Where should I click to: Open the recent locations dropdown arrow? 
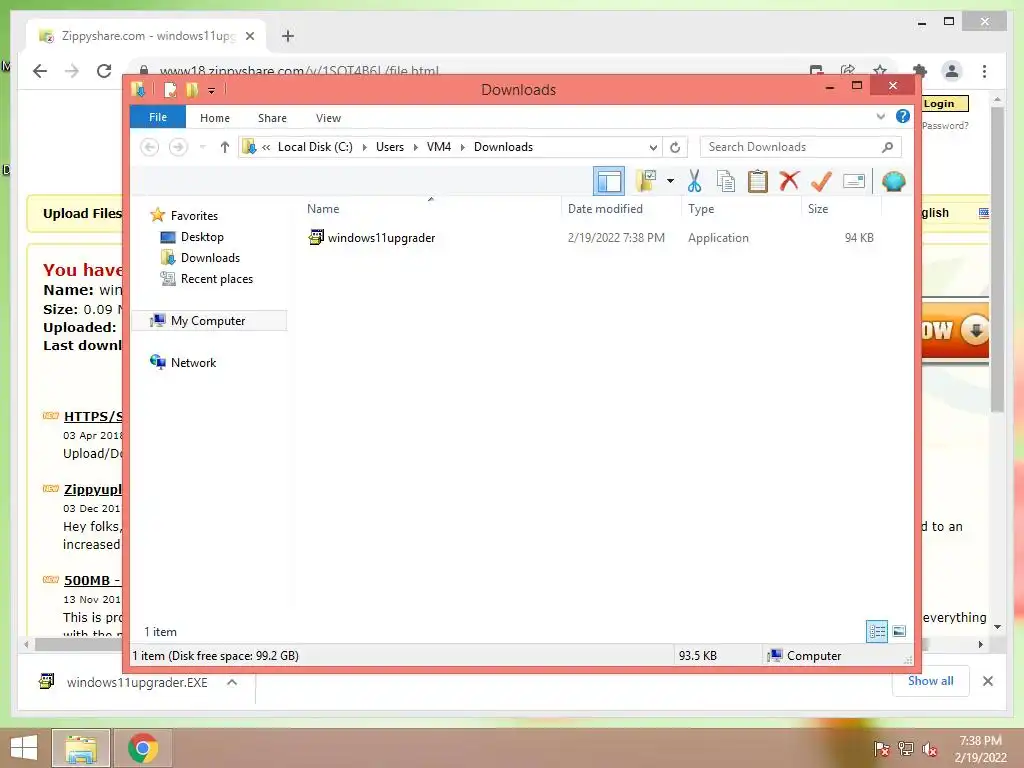pyautogui.click(x=202, y=147)
